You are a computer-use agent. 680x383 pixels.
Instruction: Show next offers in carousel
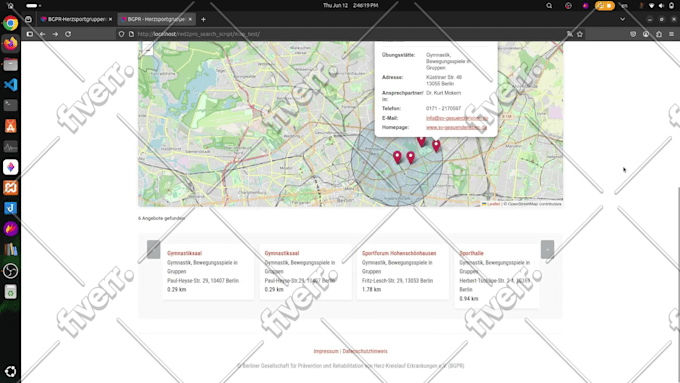547,249
